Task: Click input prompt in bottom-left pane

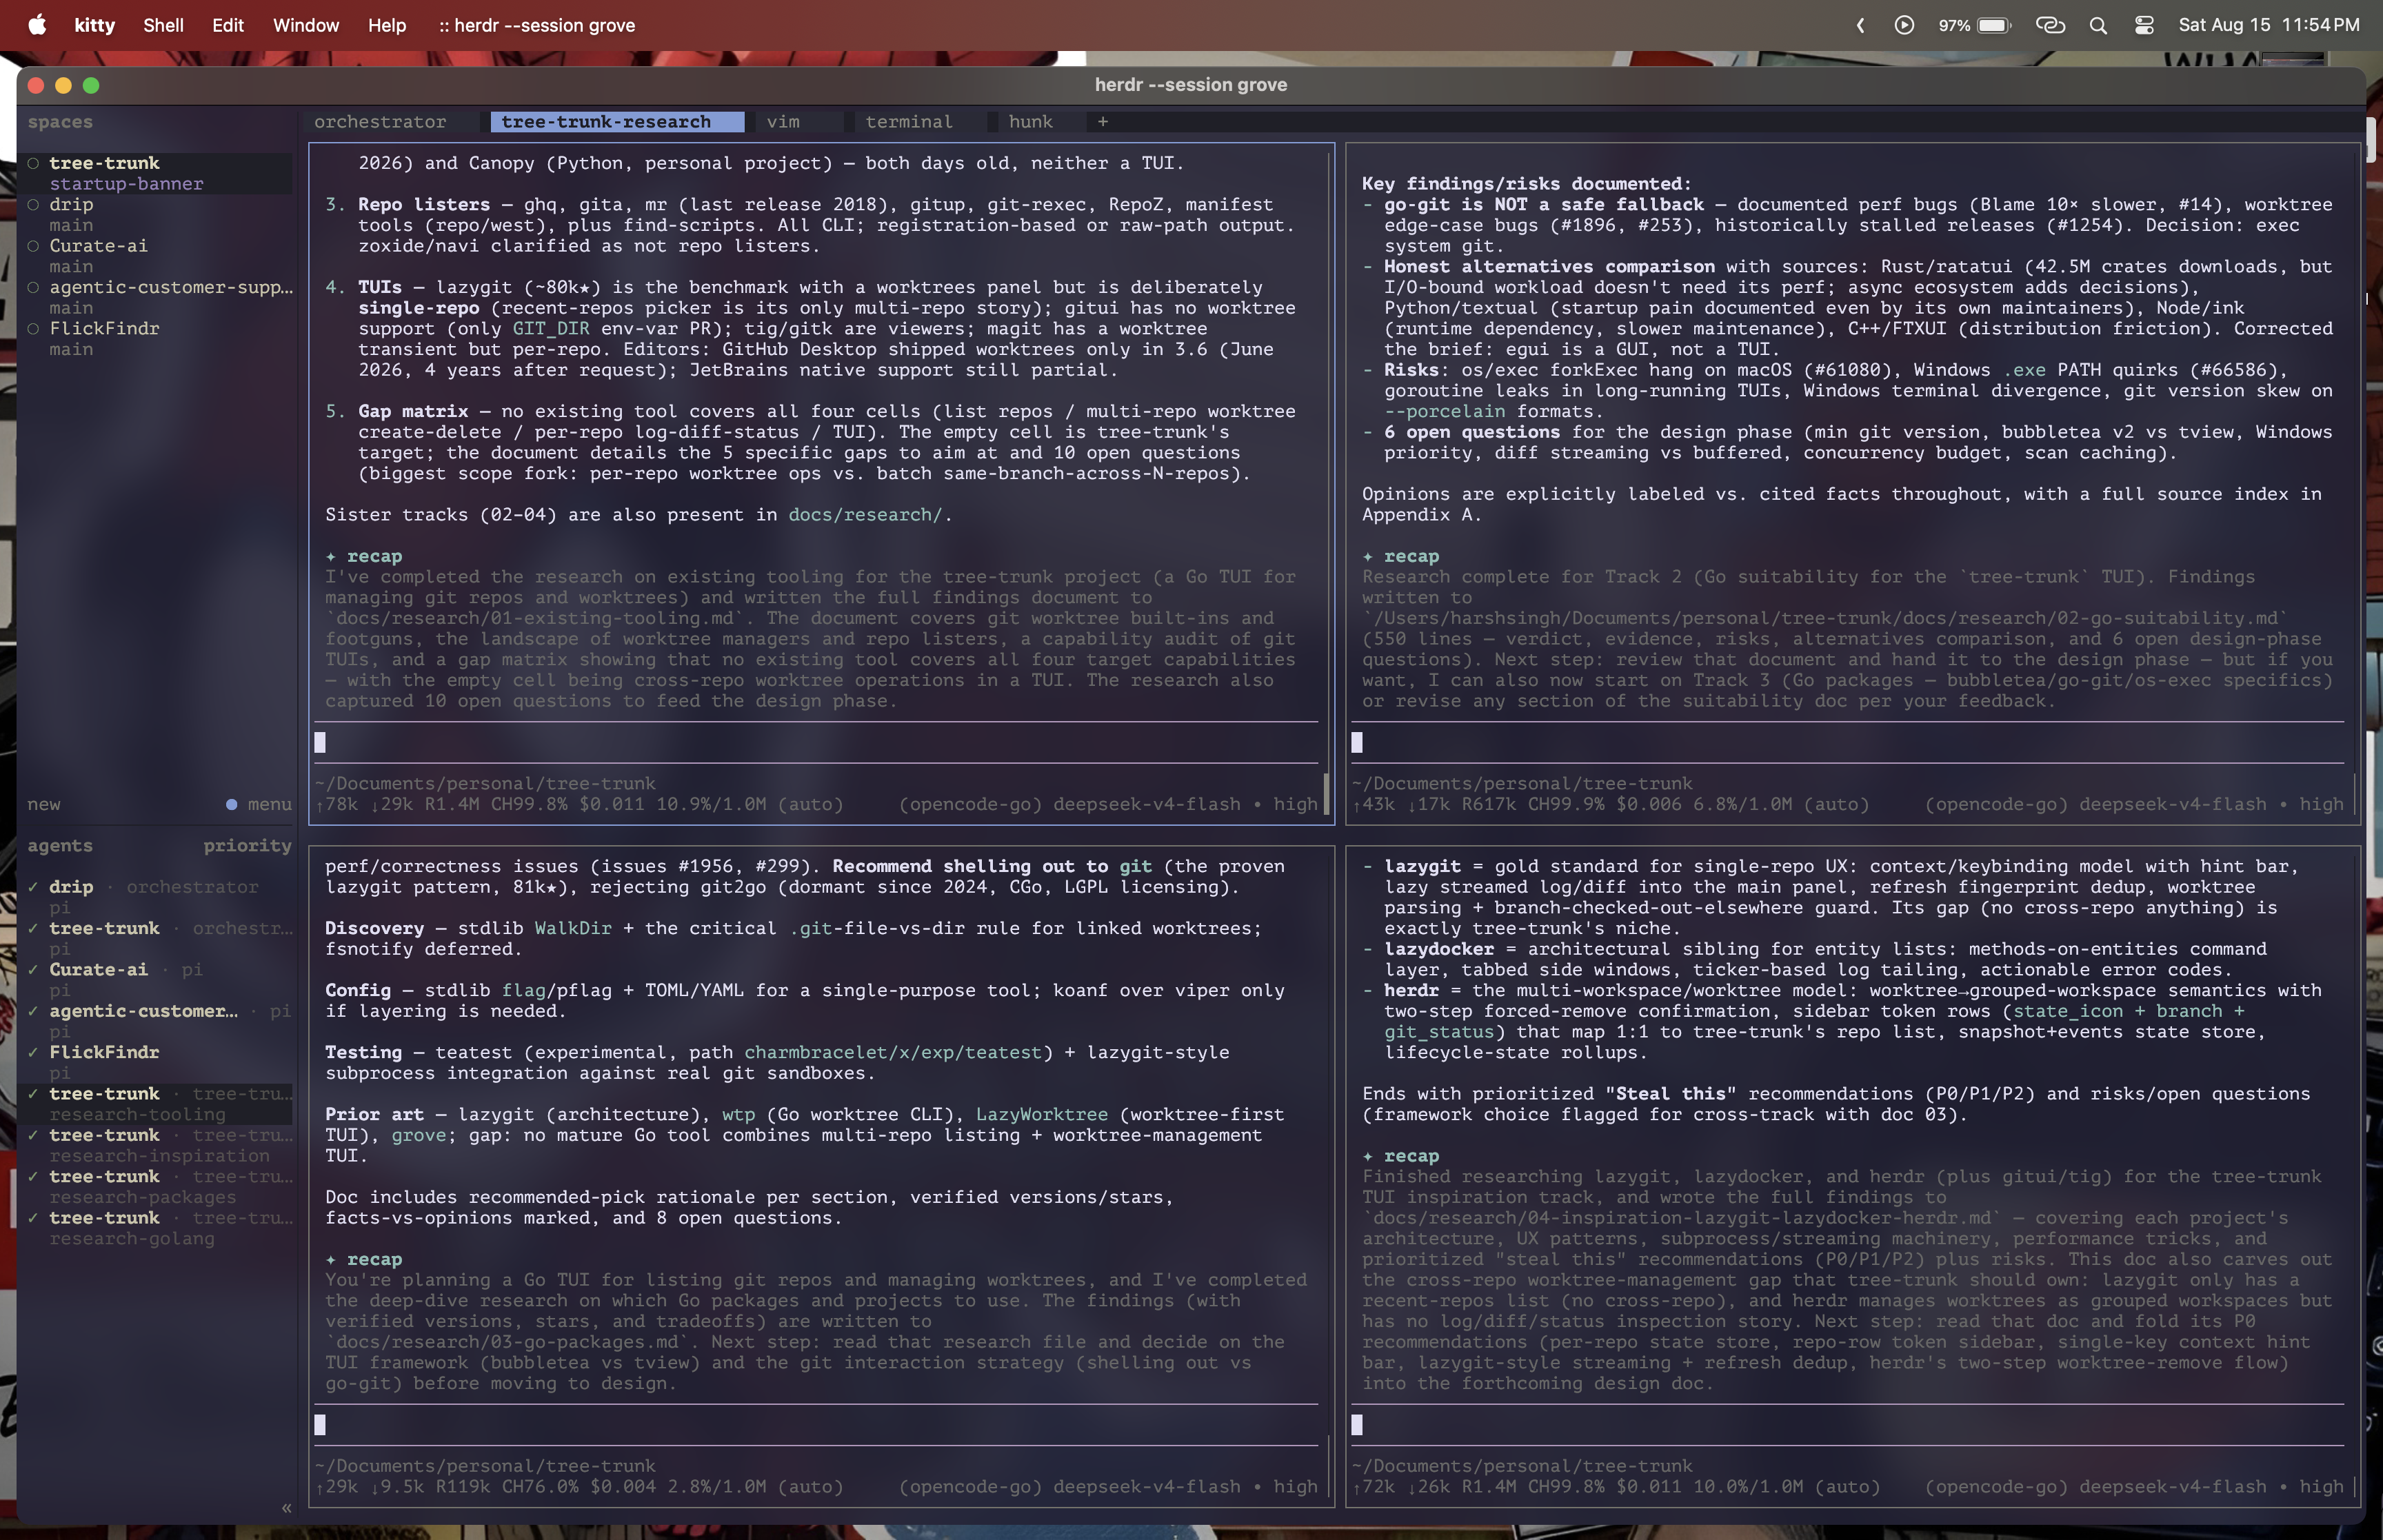Action: click(x=816, y=1425)
